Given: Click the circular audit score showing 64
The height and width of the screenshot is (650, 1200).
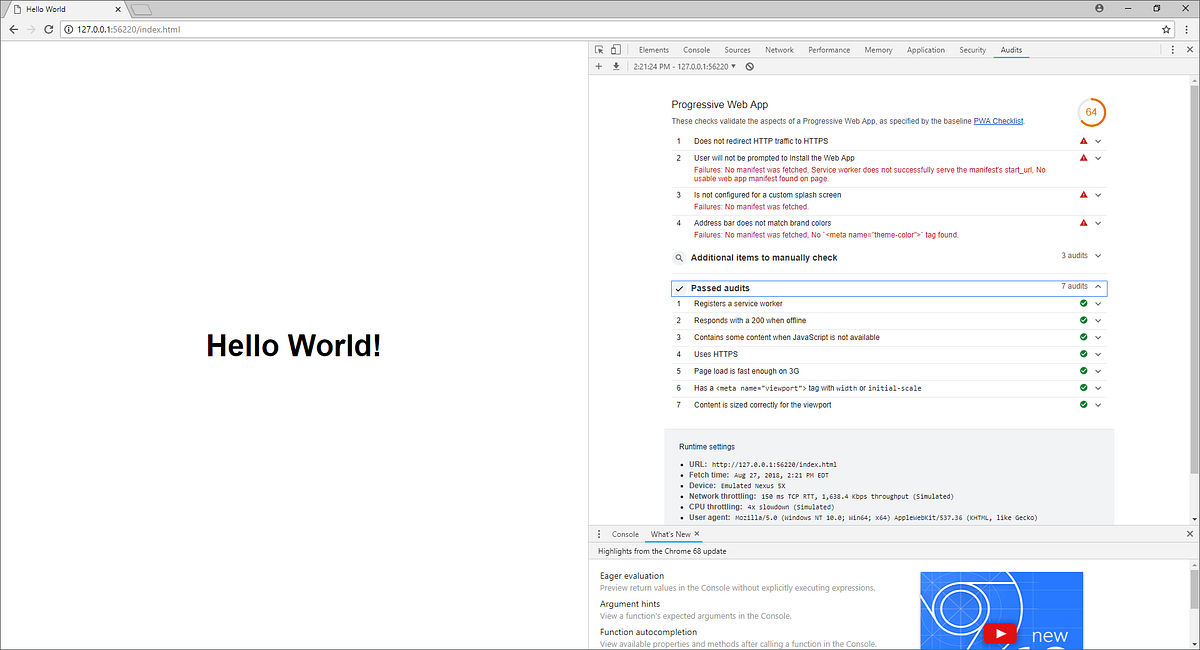Looking at the screenshot, I should pyautogui.click(x=1092, y=112).
